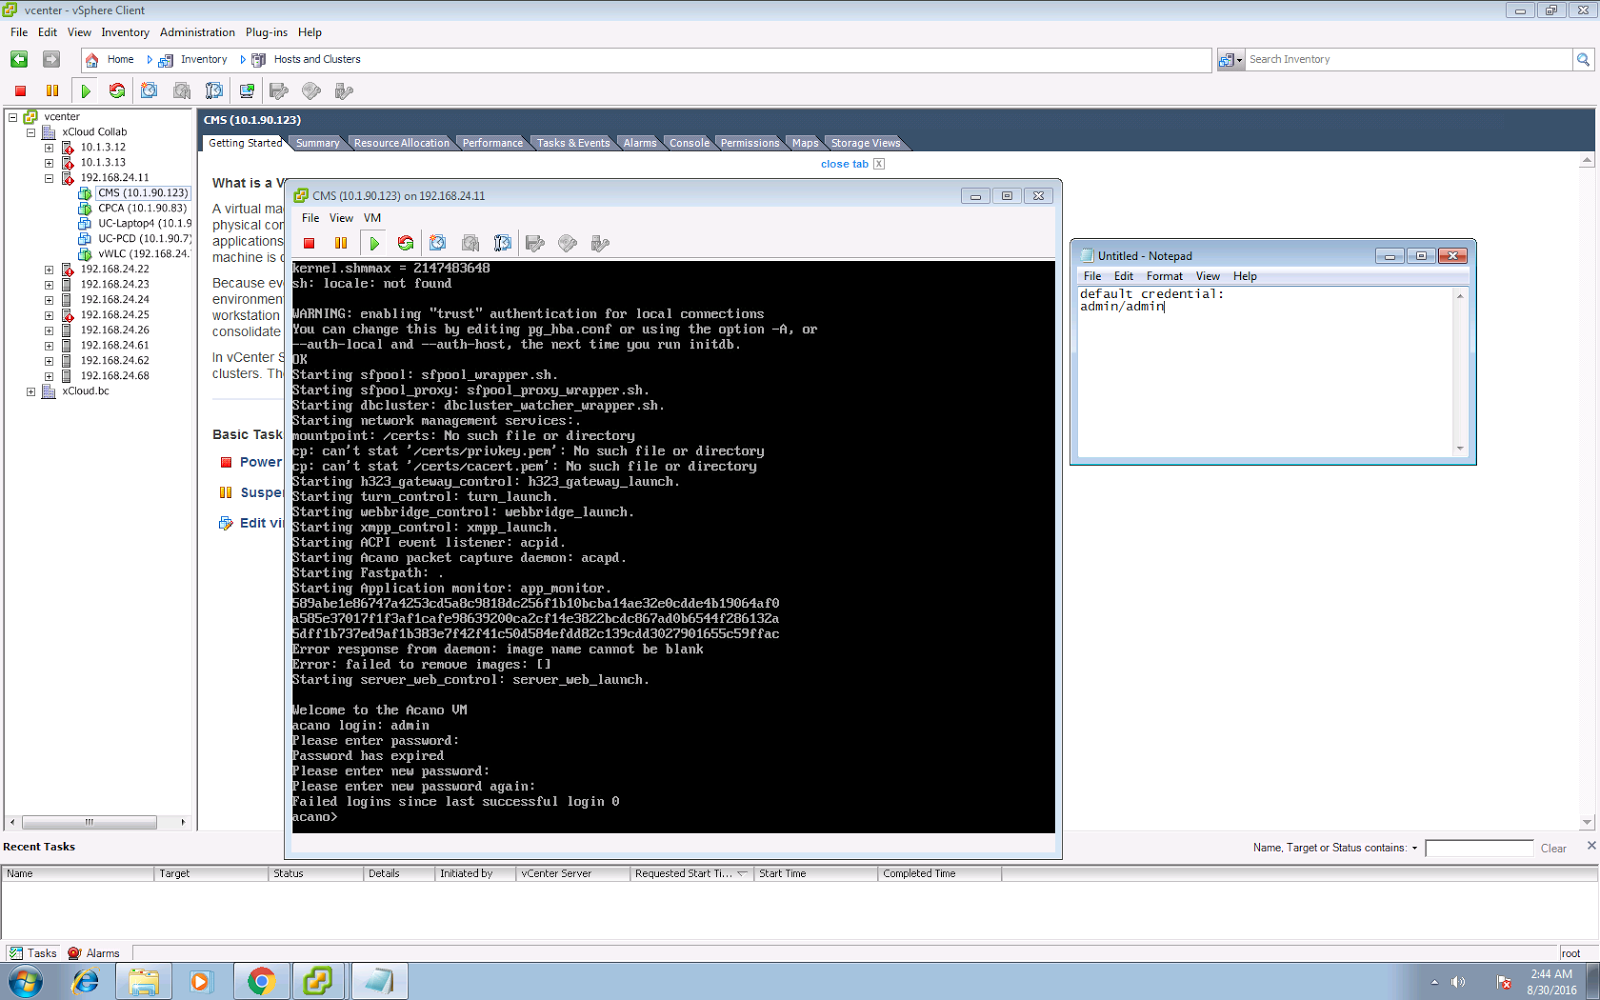The height and width of the screenshot is (1000, 1600).
Task: Connect a USB device in console toolbar
Action: point(598,242)
